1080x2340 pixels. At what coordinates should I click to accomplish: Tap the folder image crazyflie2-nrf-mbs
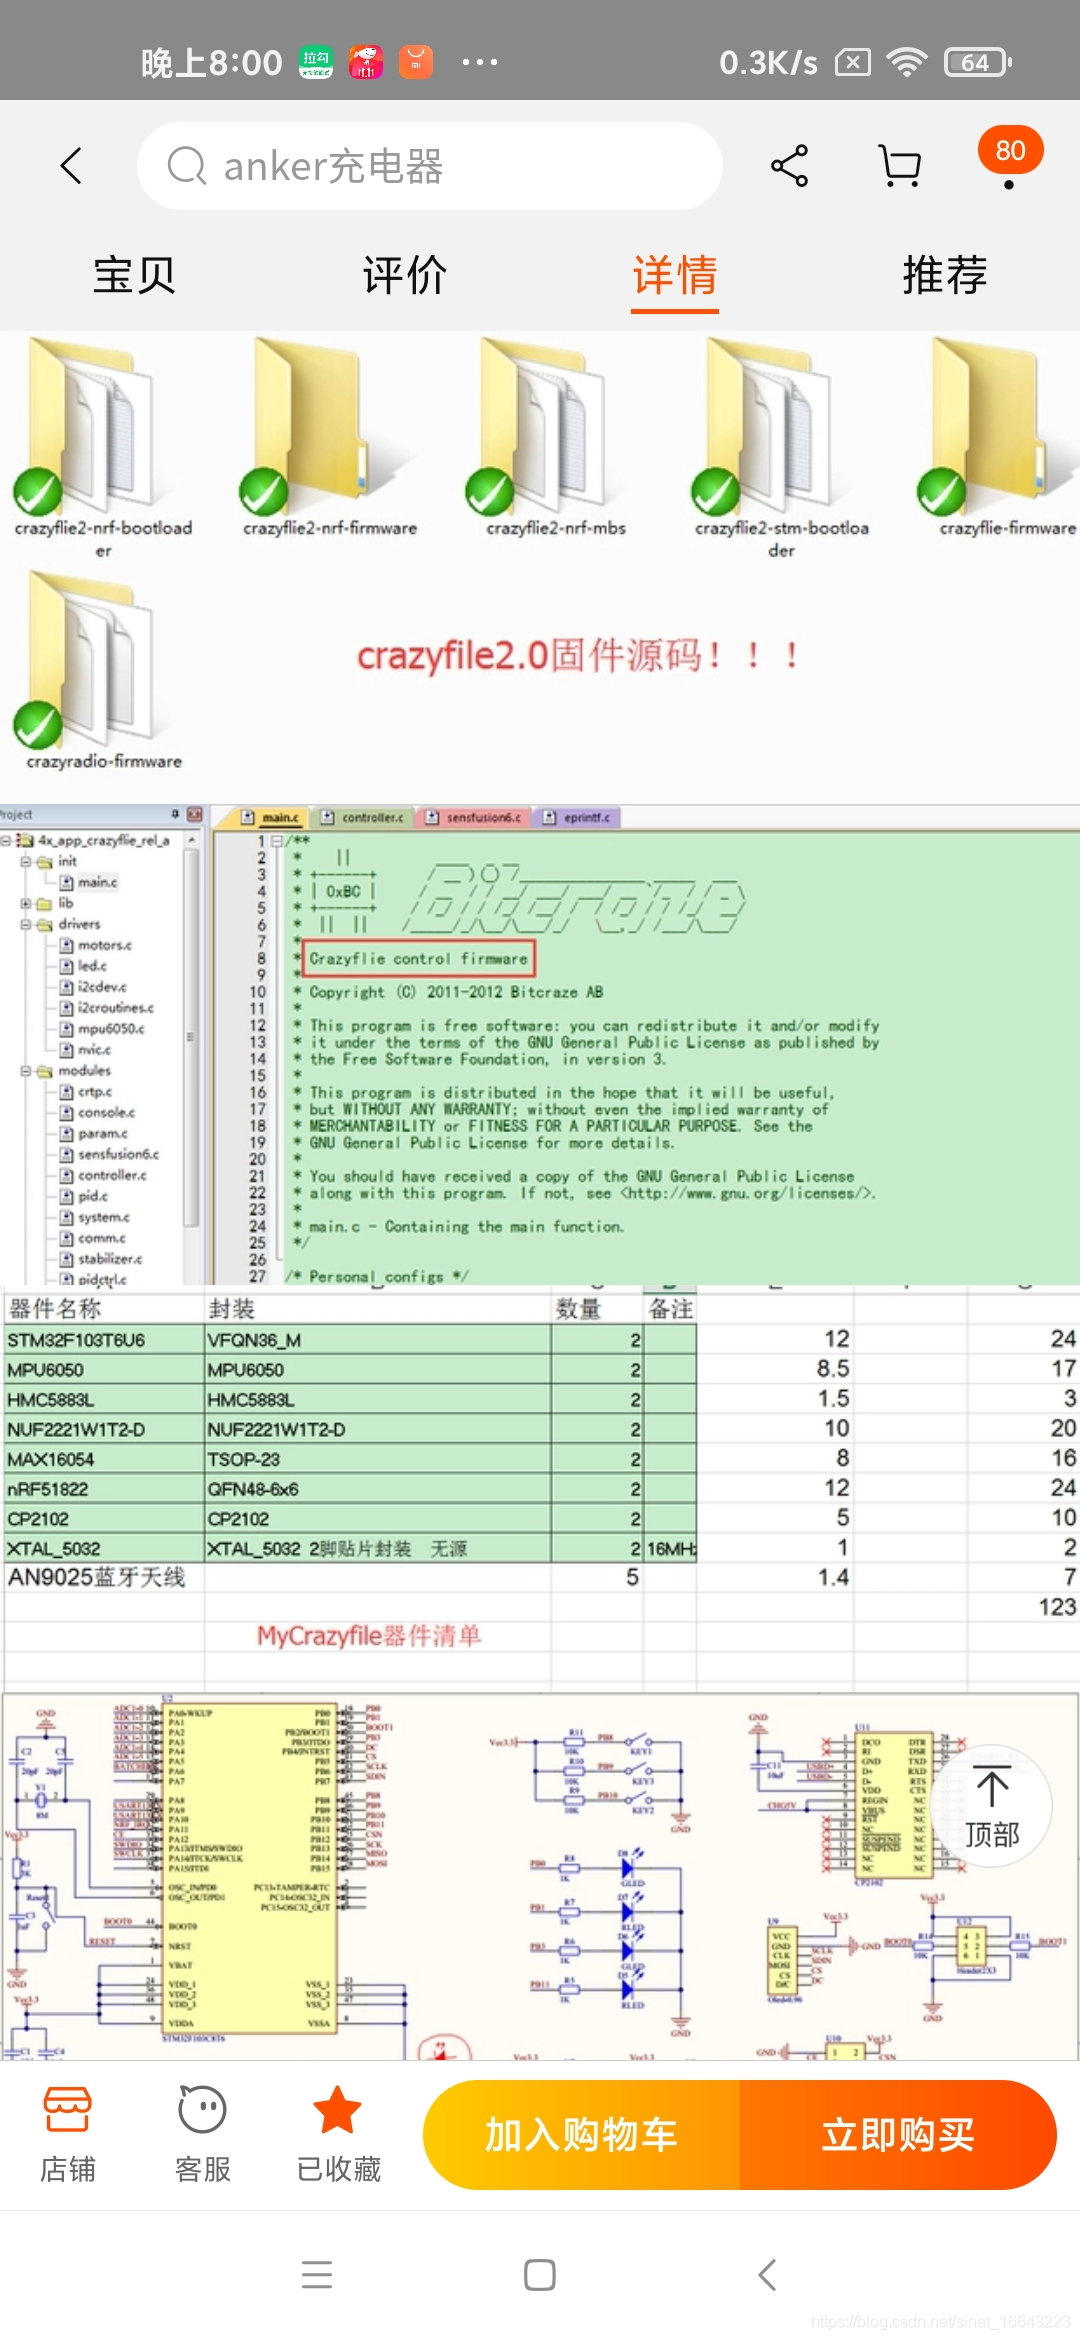tap(544, 425)
